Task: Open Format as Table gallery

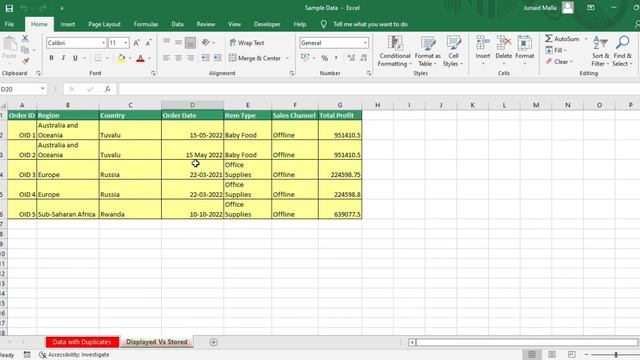Action: click(x=427, y=51)
